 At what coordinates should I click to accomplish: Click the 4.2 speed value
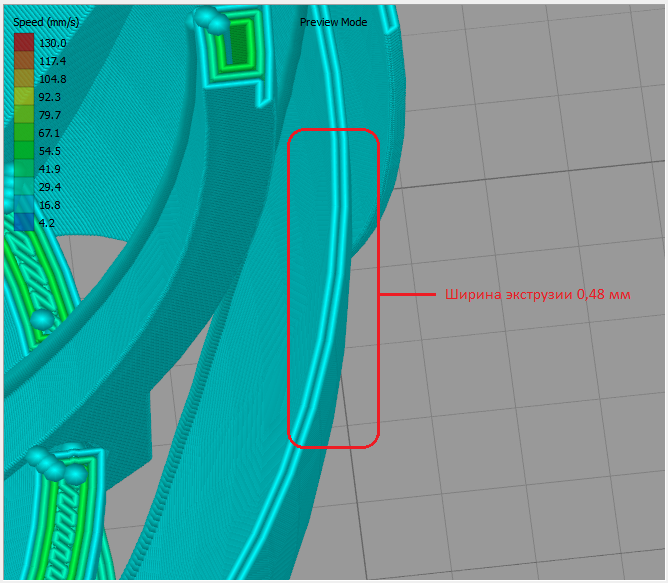pos(47,223)
